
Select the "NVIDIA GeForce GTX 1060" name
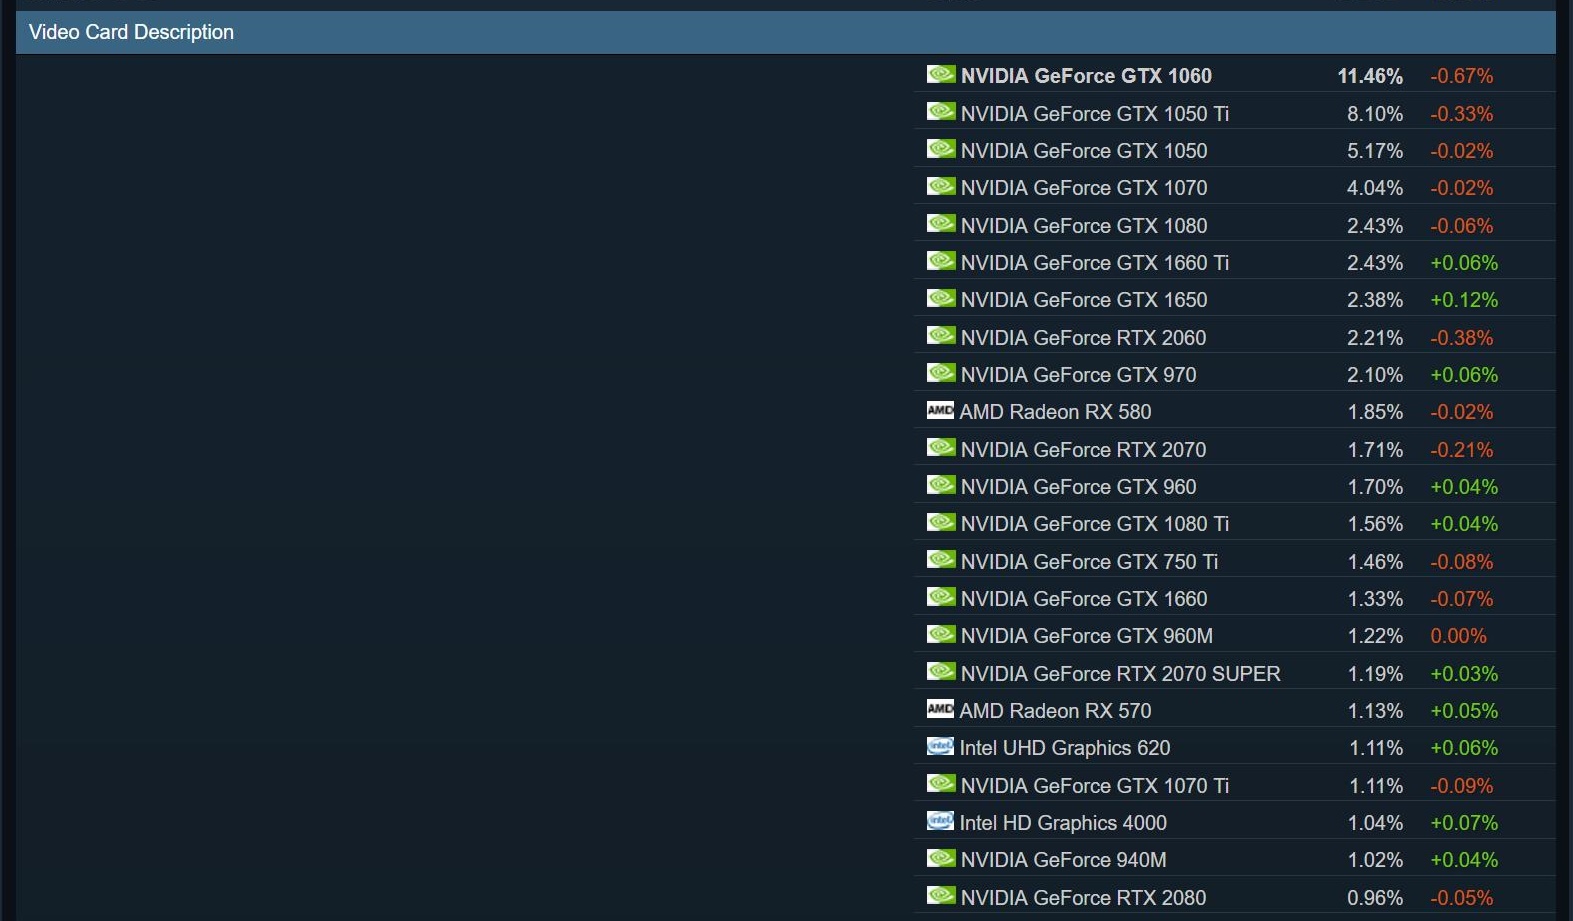pos(1086,76)
